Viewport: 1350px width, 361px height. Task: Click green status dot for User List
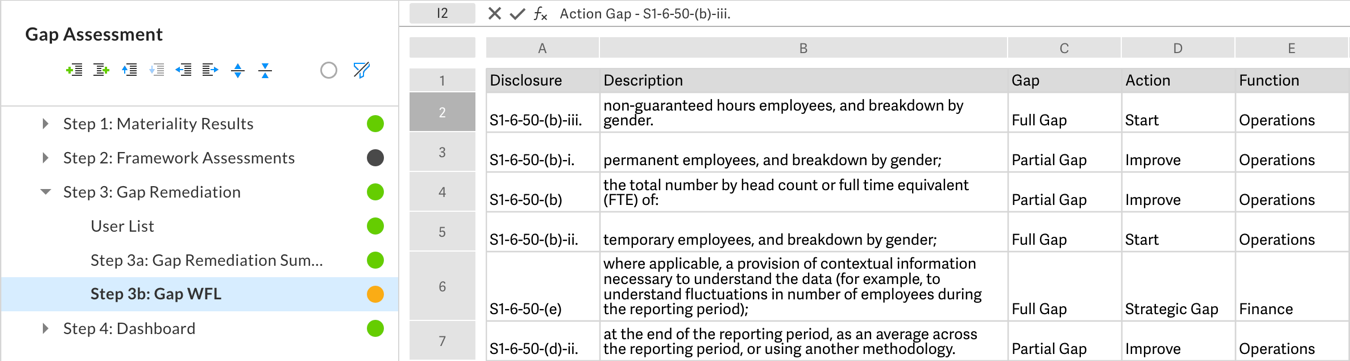[x=375, y=226]
